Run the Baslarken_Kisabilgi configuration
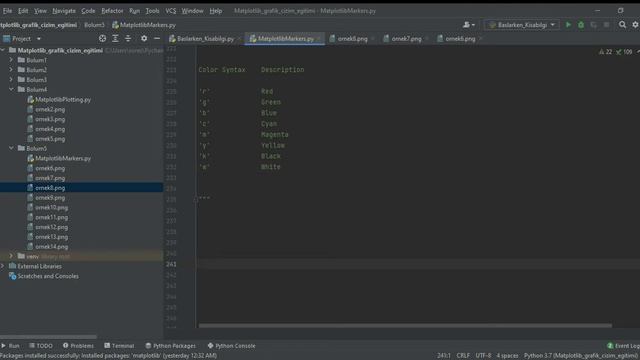 [x=568, y=25]
